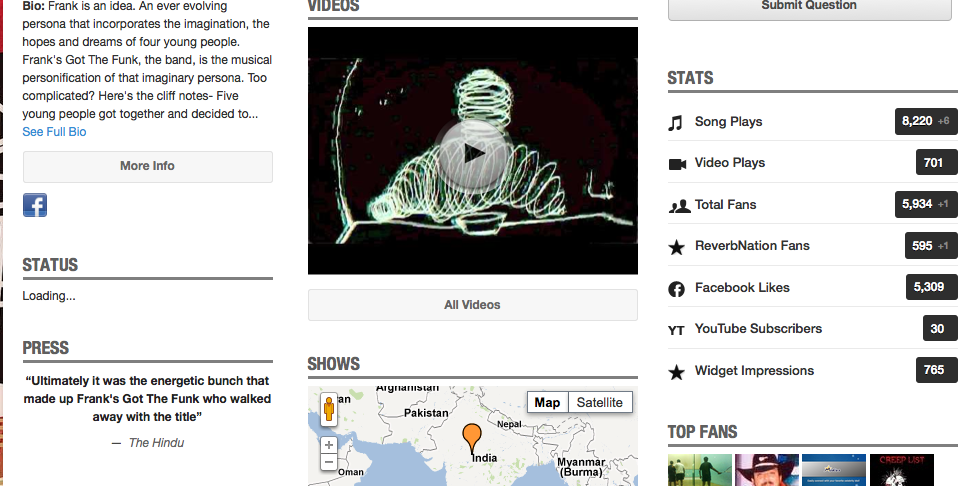The height and width of the screenshot is (486, 977).
Task: Click the Widget Impressions star icon
Action: 677,372
